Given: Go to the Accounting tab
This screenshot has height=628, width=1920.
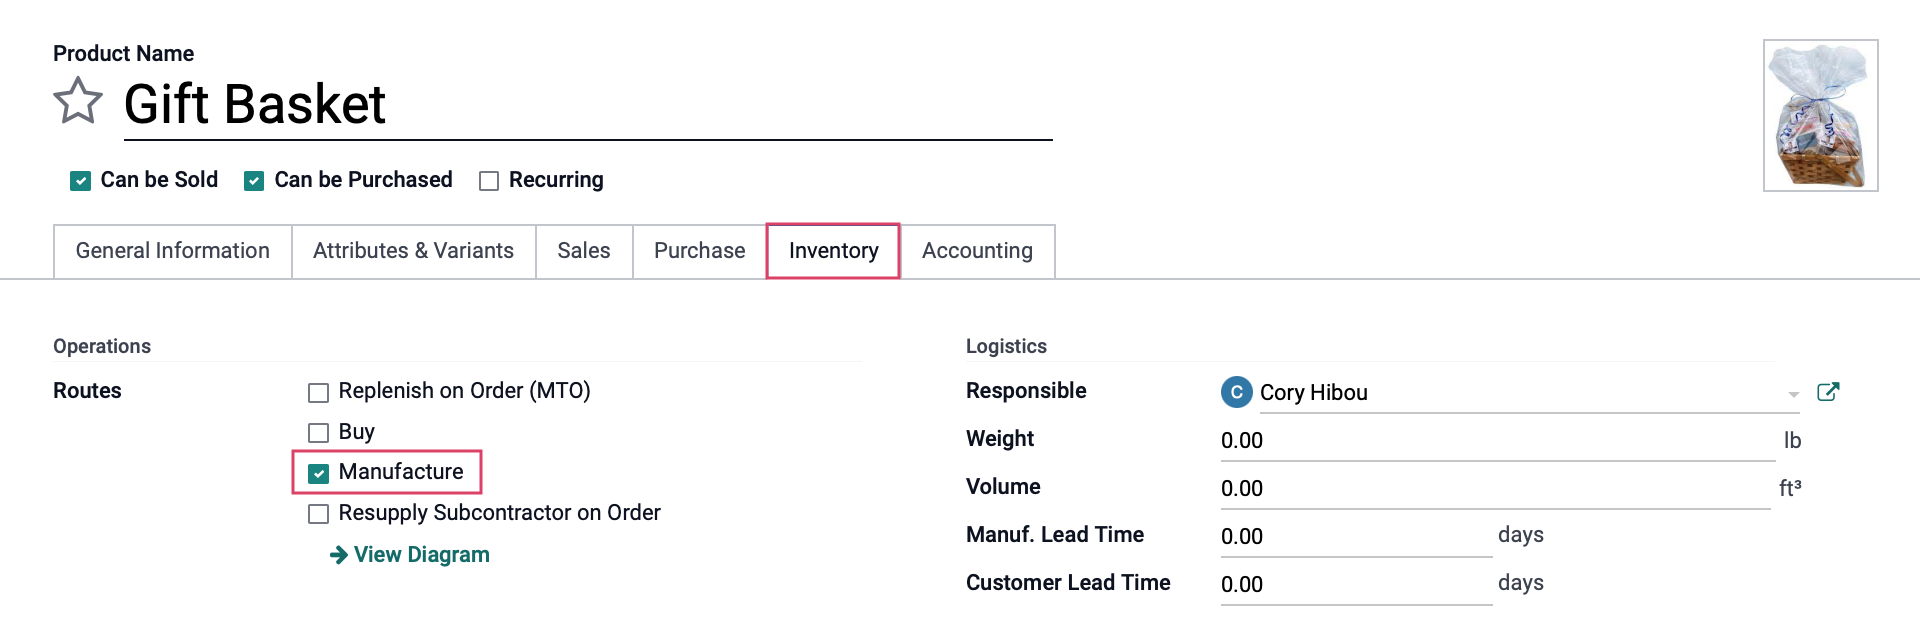Looking at the screenshot, I should [977, 251].
